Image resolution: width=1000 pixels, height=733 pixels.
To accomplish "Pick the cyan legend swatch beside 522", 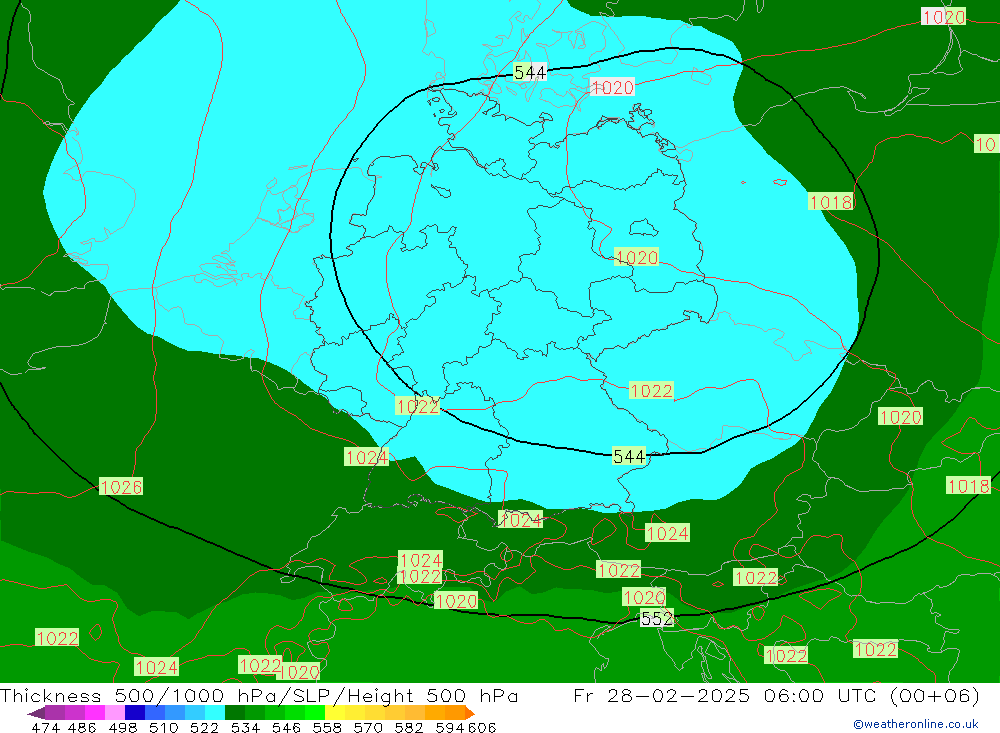I will coord(215,713).
